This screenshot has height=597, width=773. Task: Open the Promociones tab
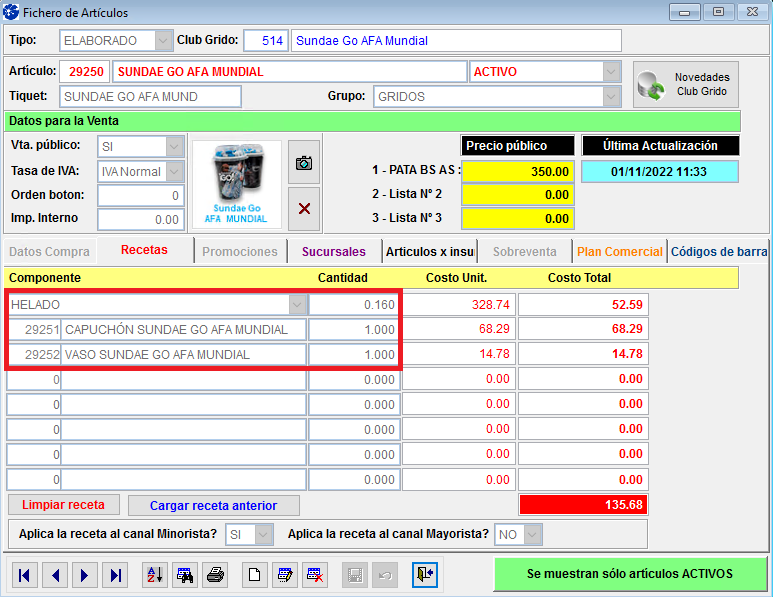tap(240, 251)
